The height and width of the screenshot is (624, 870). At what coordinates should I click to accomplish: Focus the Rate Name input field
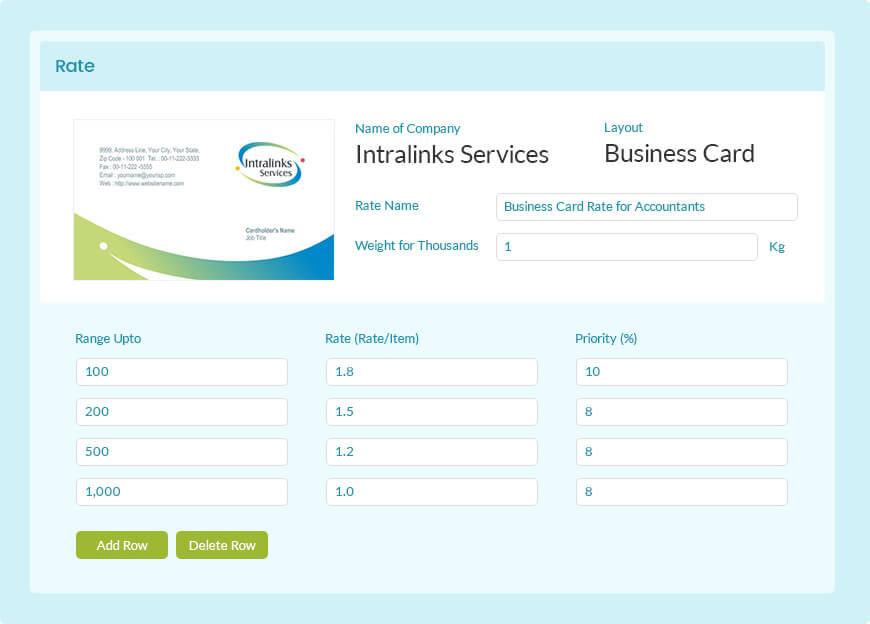pyautogui.click(x=647, y=207)
